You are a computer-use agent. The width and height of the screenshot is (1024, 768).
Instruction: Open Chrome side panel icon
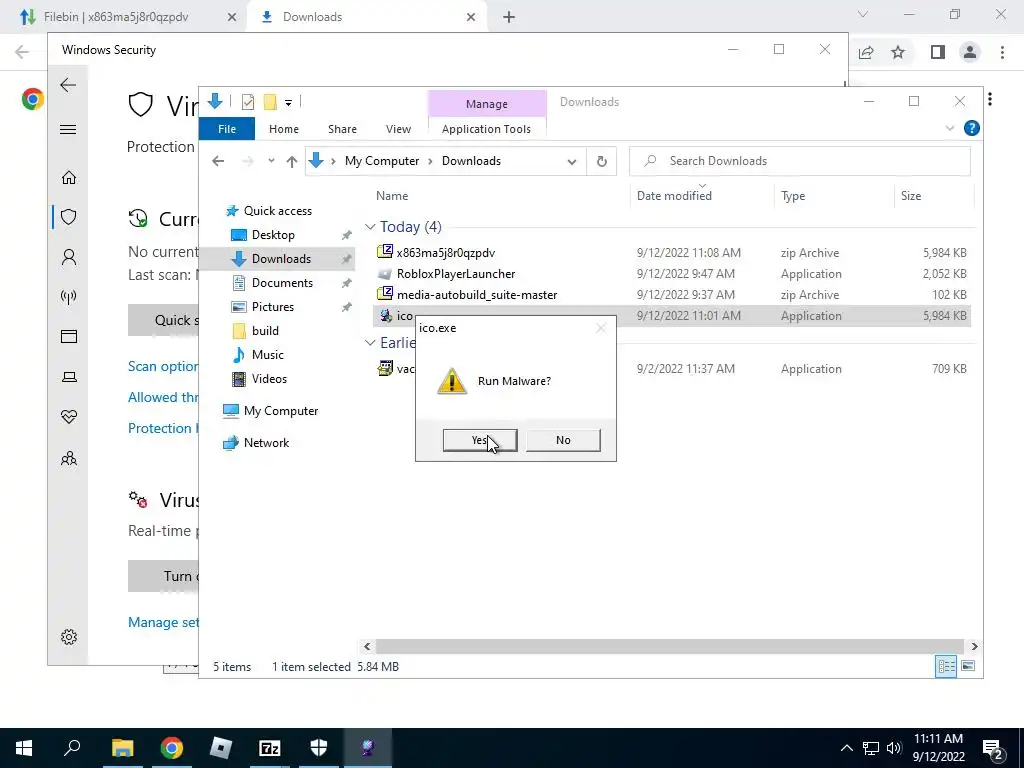pyautogui.click(x=938, y=52)
